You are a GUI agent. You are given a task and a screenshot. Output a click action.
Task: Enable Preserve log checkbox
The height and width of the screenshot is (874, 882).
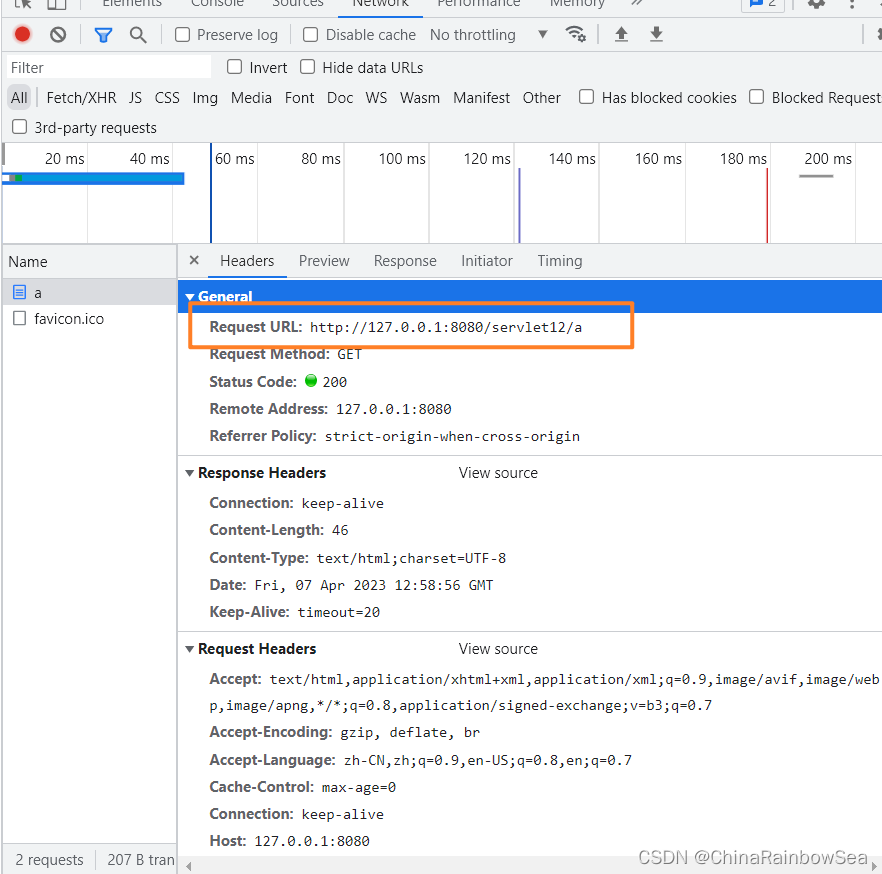(182, 35)
